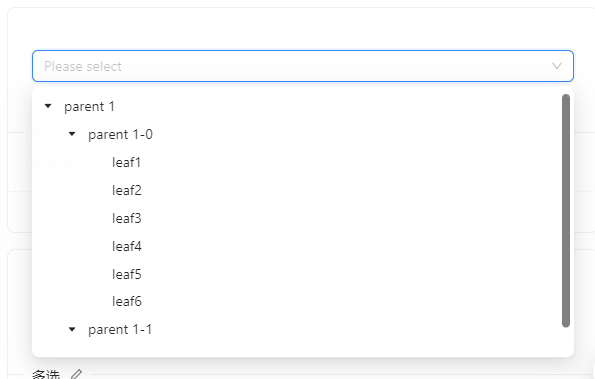The width and height of the screenshot is (595, 379).
Task: Pick leaf5 from the list
Action: pos(127,274)
